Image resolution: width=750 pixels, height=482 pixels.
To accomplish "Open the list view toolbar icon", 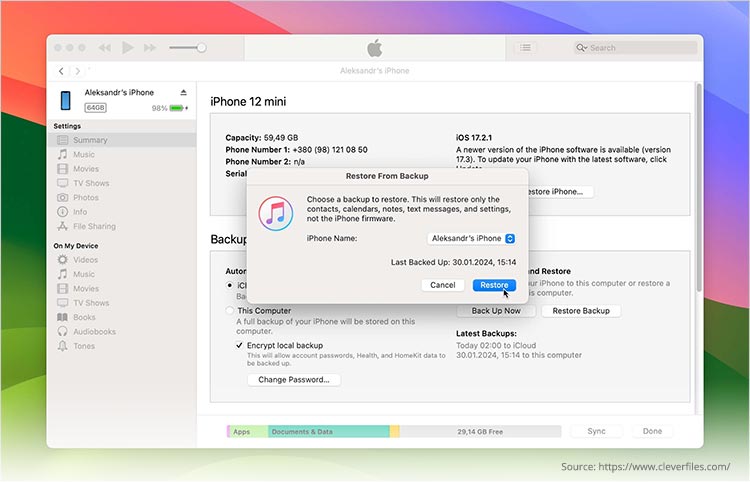I will click(x=525, y=47).
